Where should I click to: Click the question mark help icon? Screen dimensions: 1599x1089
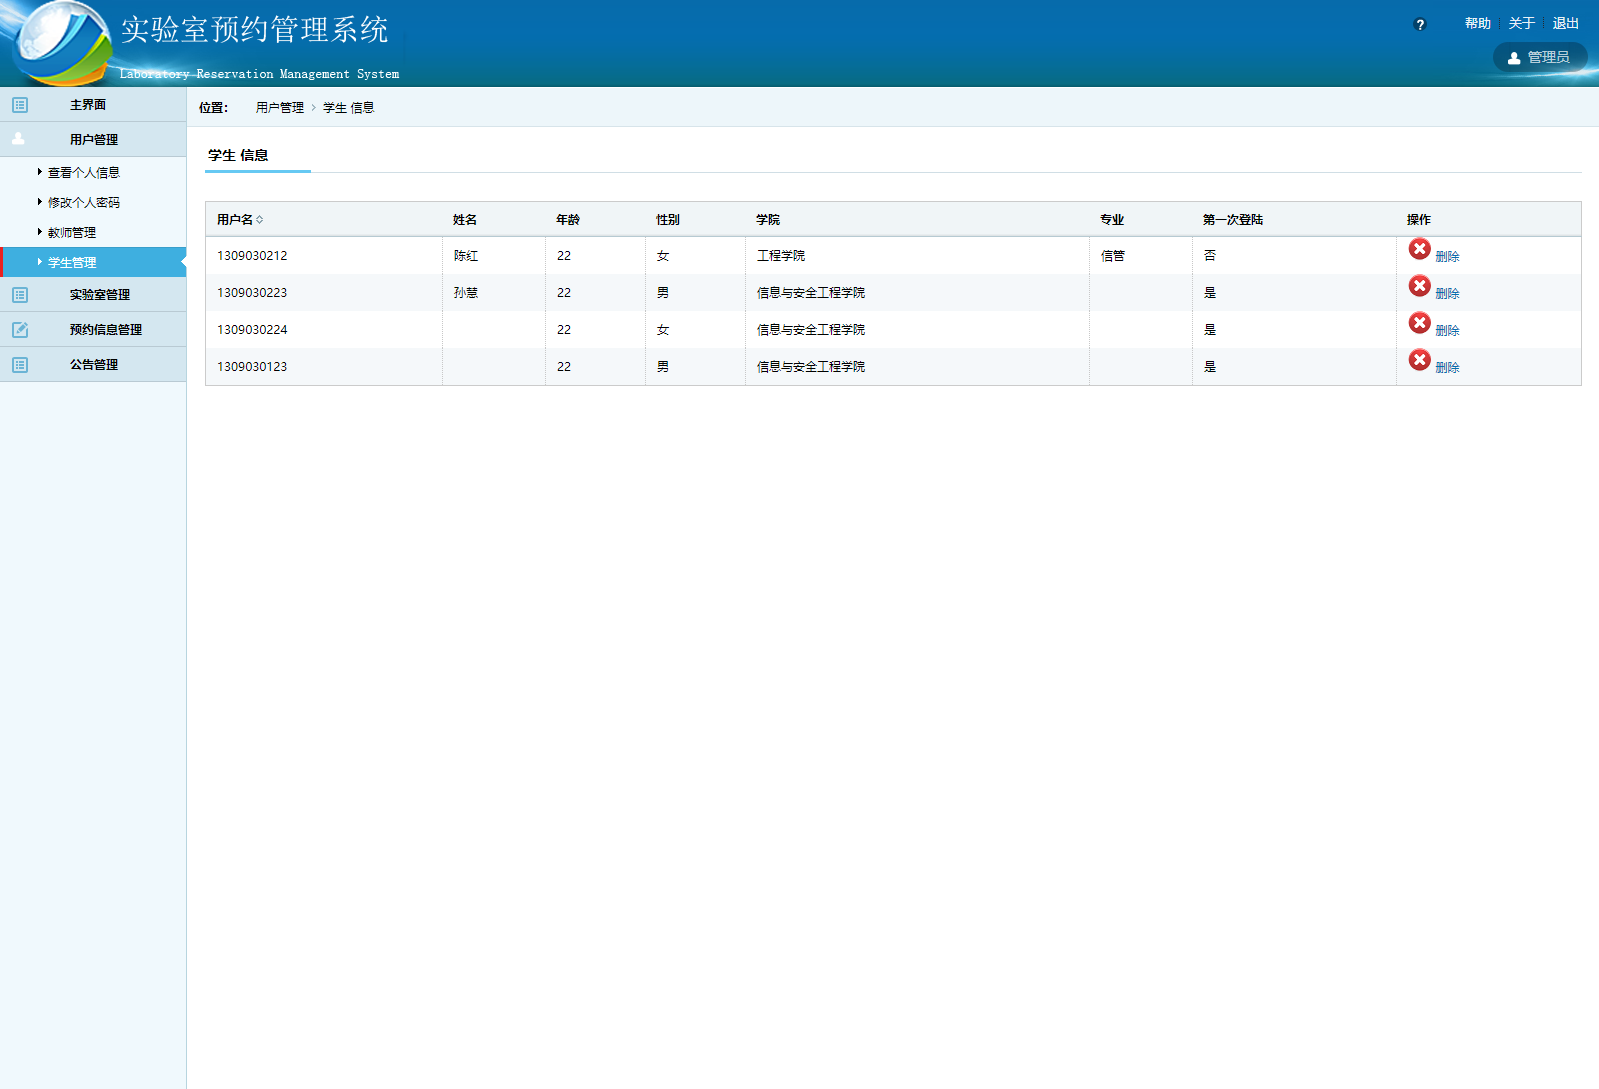point(1420,25)
